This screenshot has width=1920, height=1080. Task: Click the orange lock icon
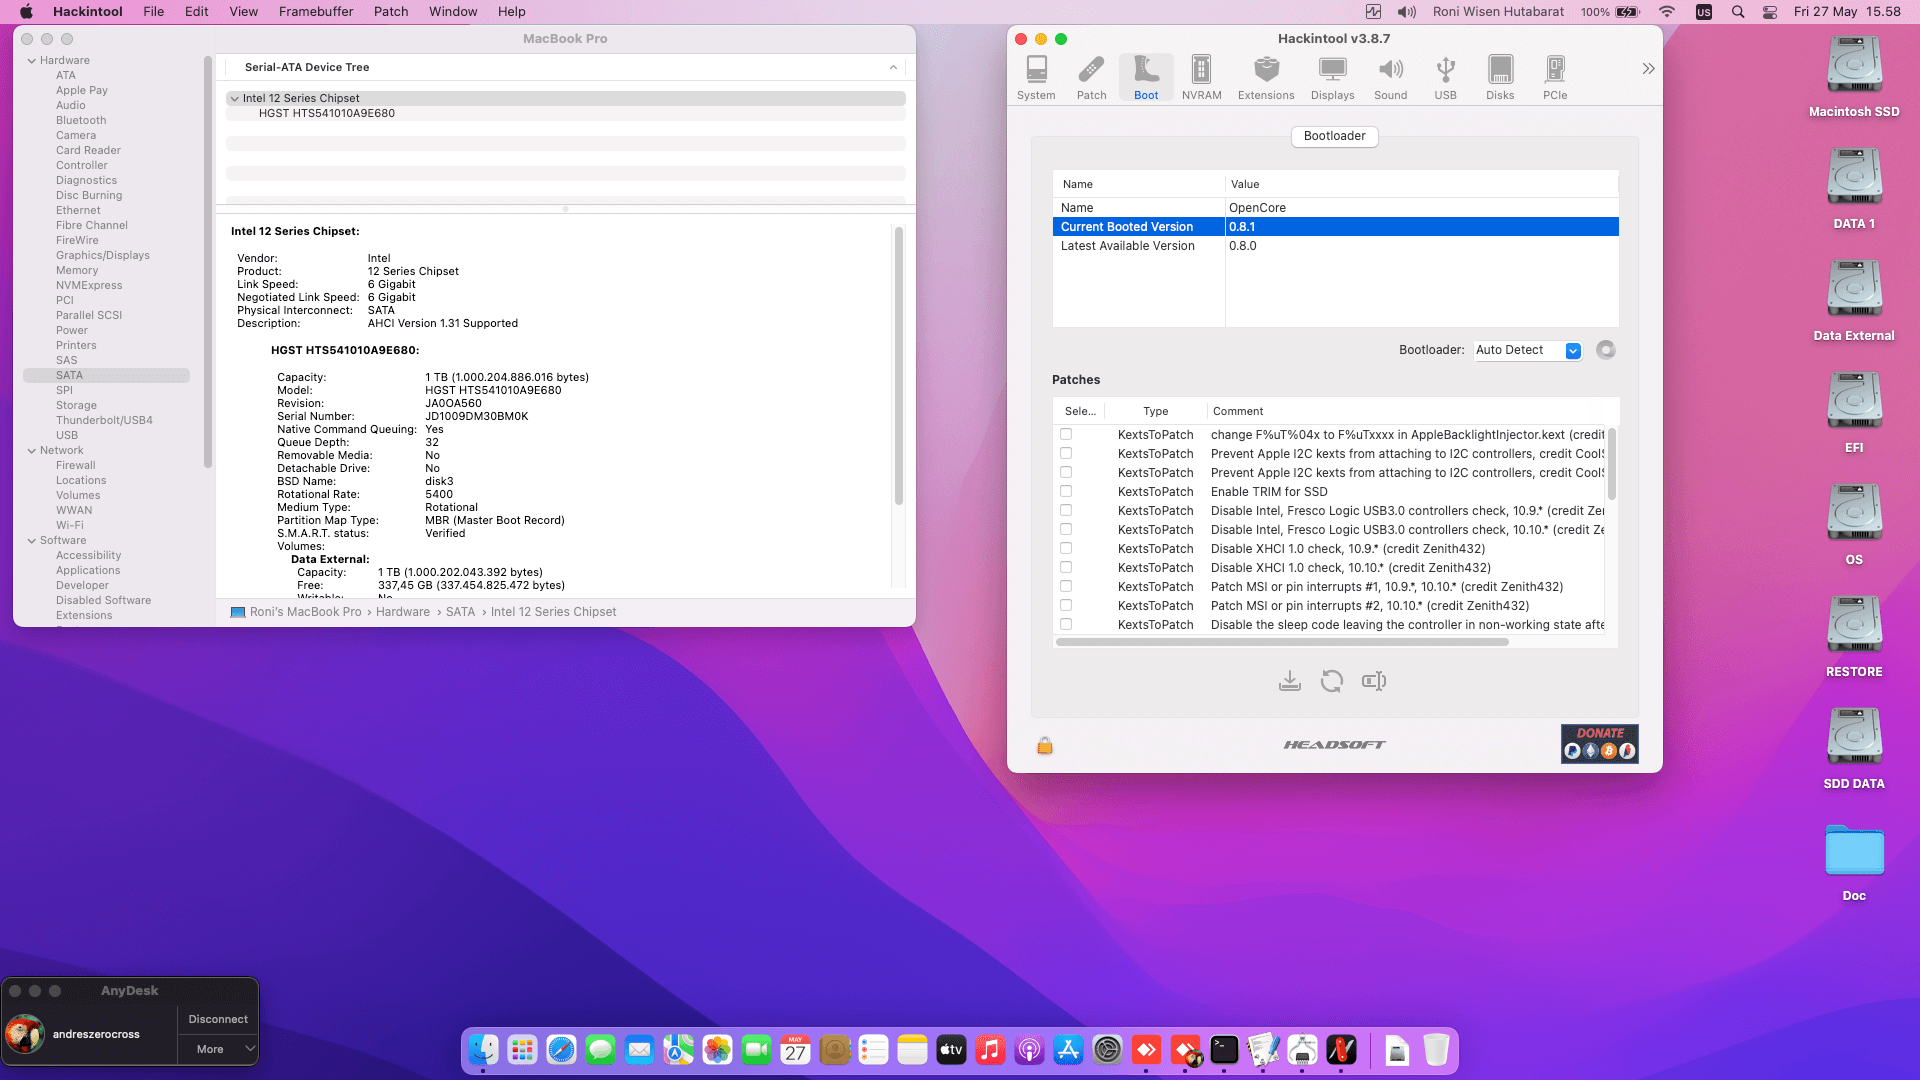[x=1045, y=745]
